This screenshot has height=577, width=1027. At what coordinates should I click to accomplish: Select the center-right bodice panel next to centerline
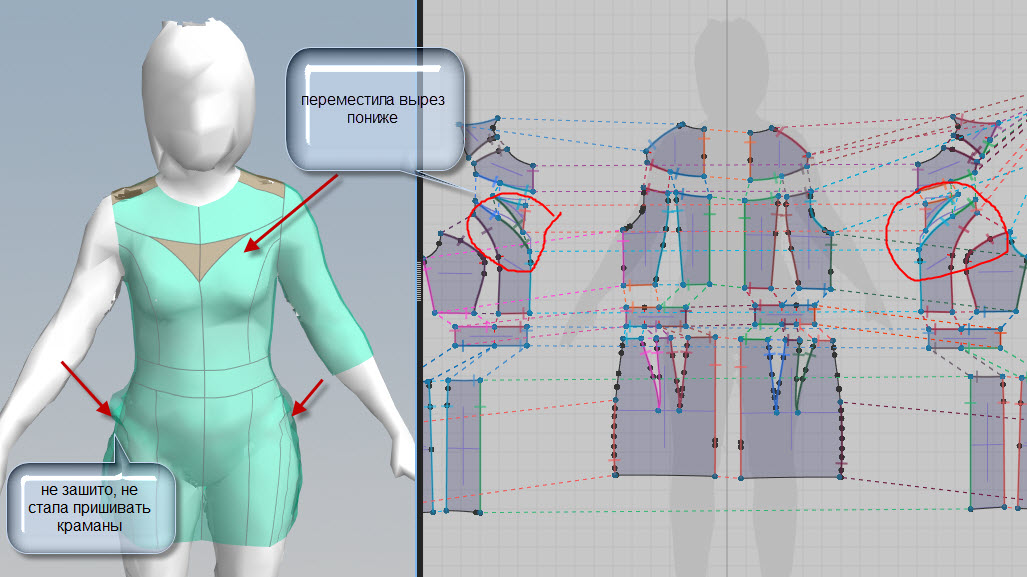pyautogui.click(x=760, y=242)
